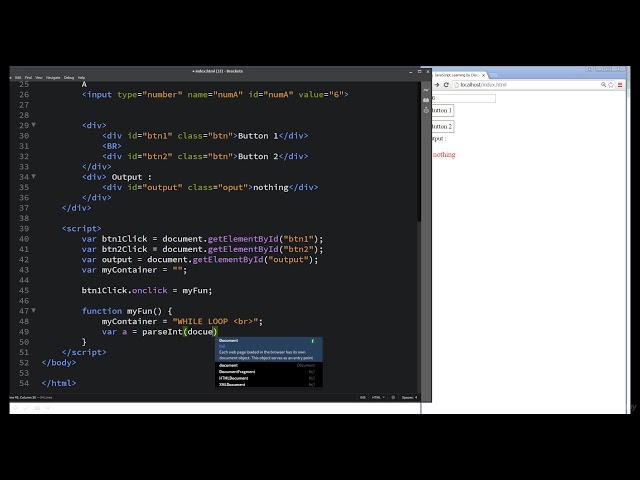Choose DocumentFragment from the code hints
Viewport: 640px width, 480px height.
pos(269,372)
